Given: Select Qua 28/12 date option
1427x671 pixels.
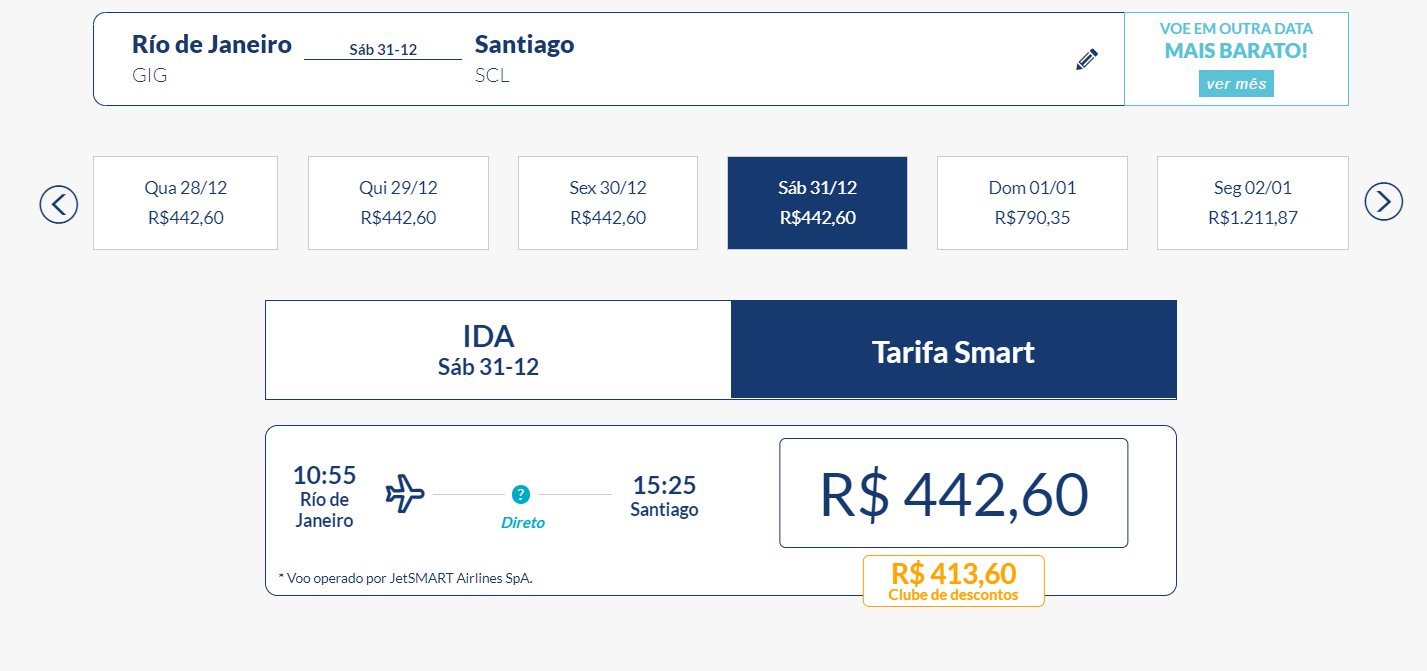Looking at the screenshot, I should (184, 203).
